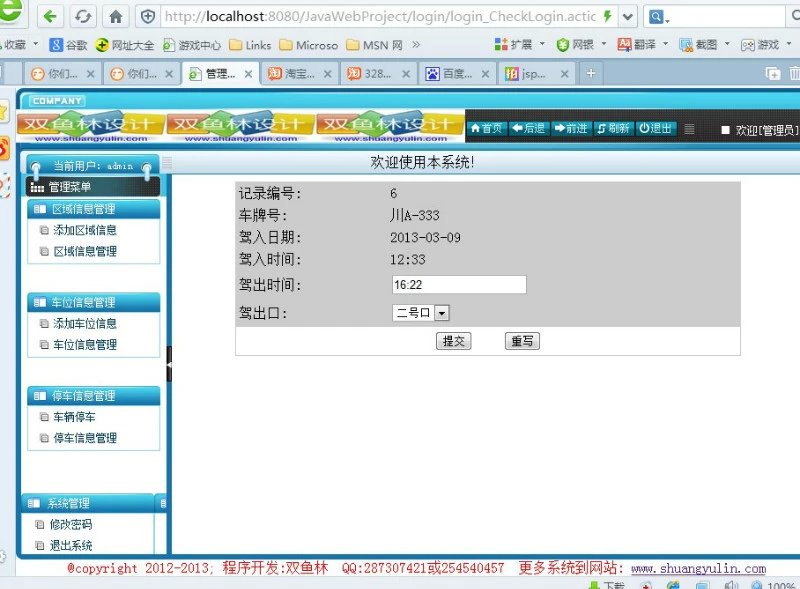Viewport: 800px width, 589px height.
Task: Open 车辆停车 menu item
Action: click(74, 417)
